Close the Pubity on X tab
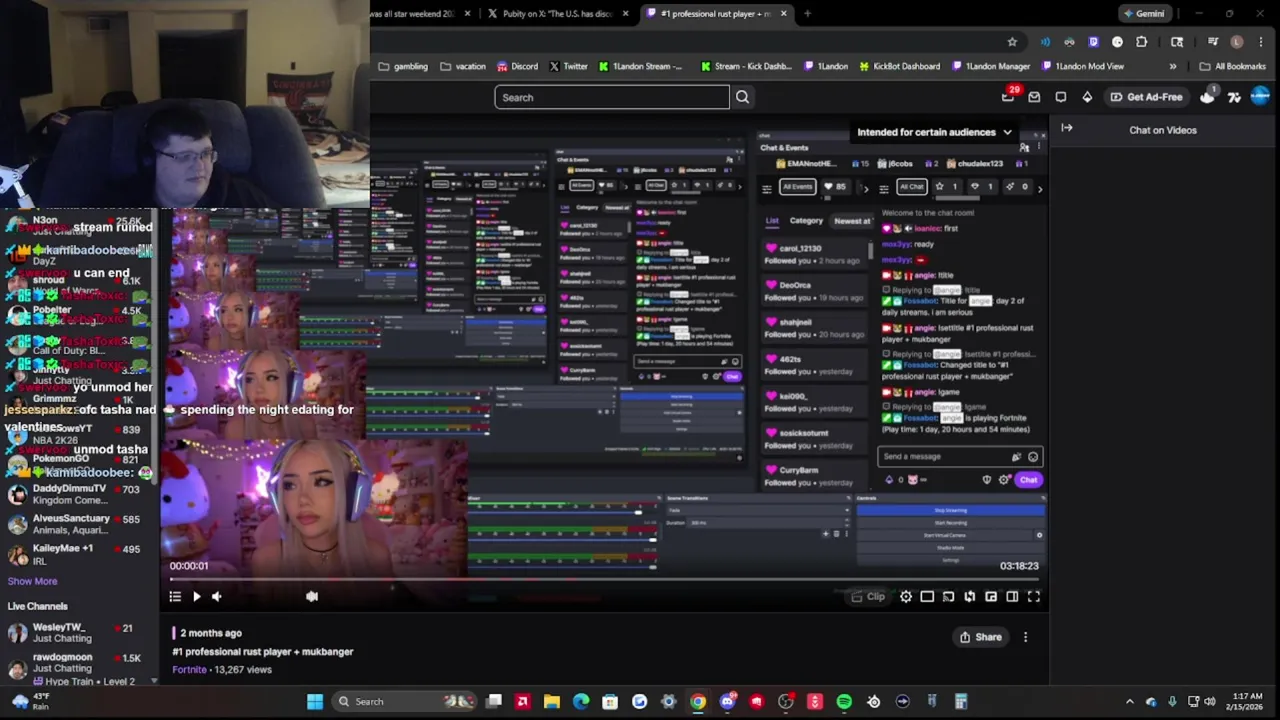The image size is (1280, 720). tap(626, 14)
